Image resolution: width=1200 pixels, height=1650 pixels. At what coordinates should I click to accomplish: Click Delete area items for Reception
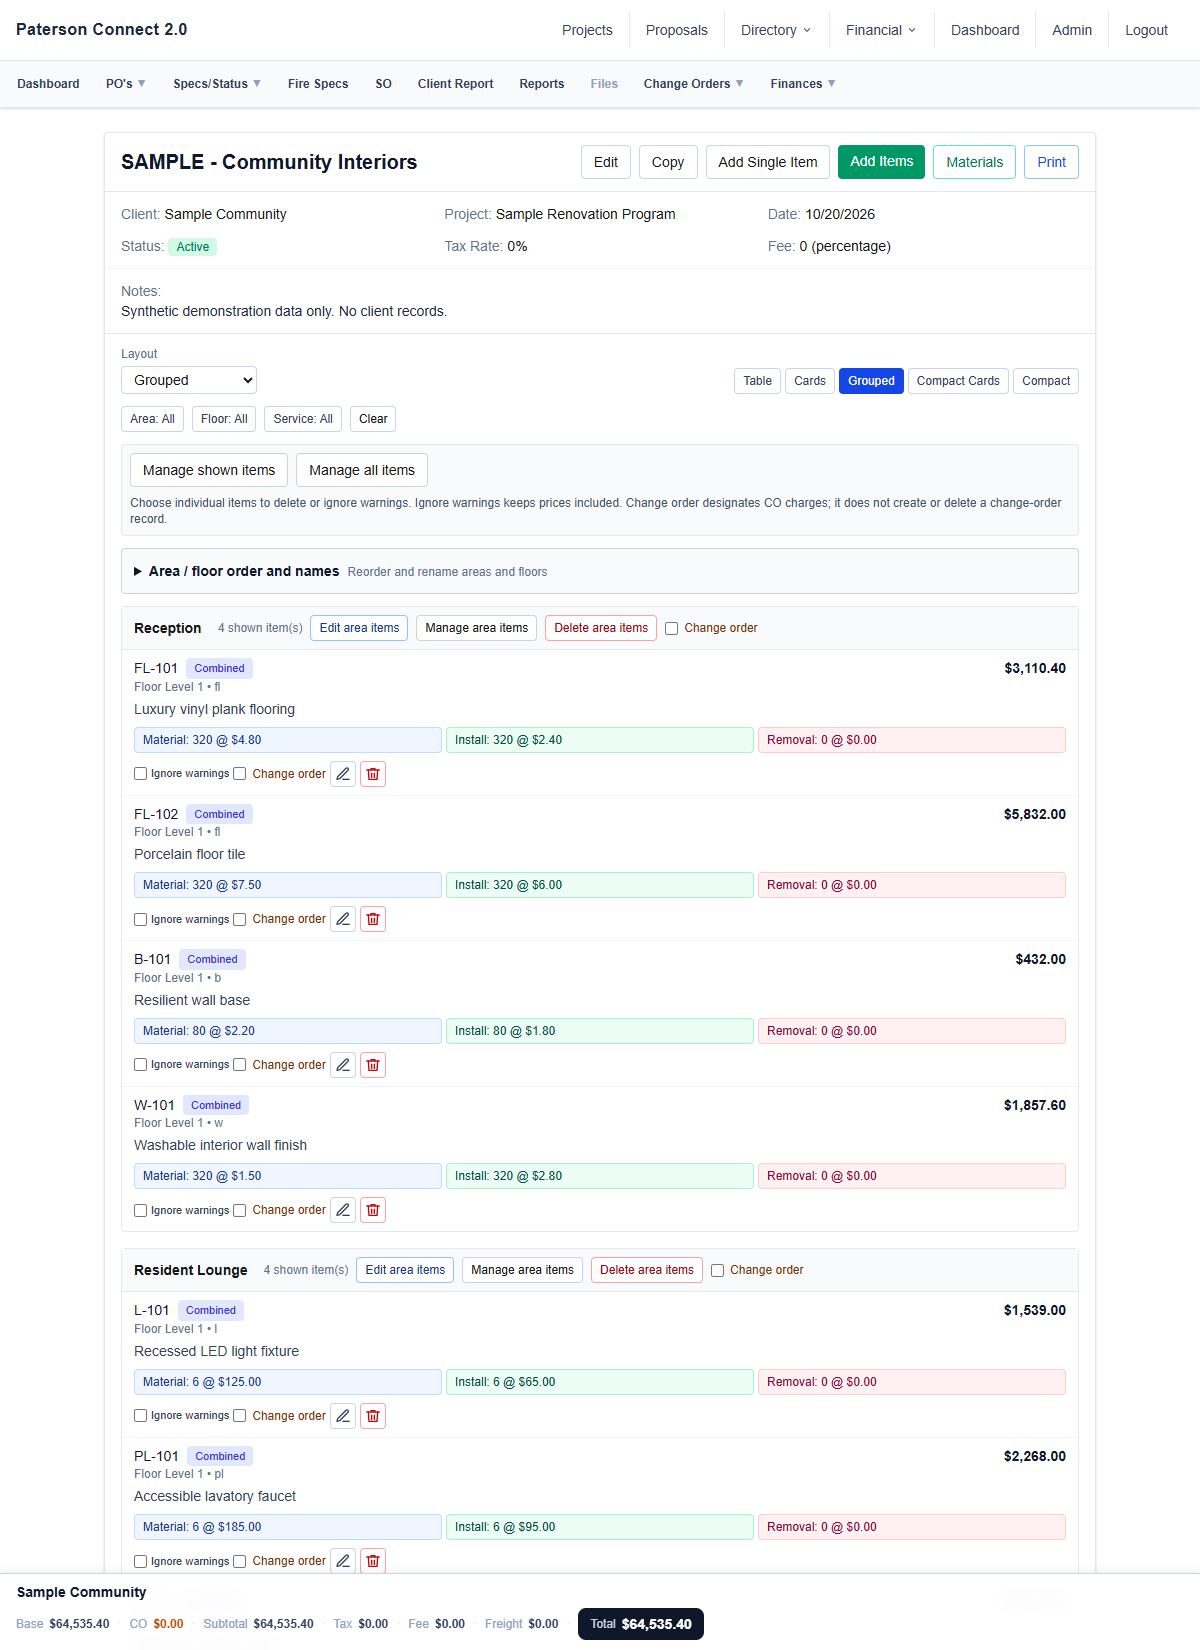click(601, 628)
